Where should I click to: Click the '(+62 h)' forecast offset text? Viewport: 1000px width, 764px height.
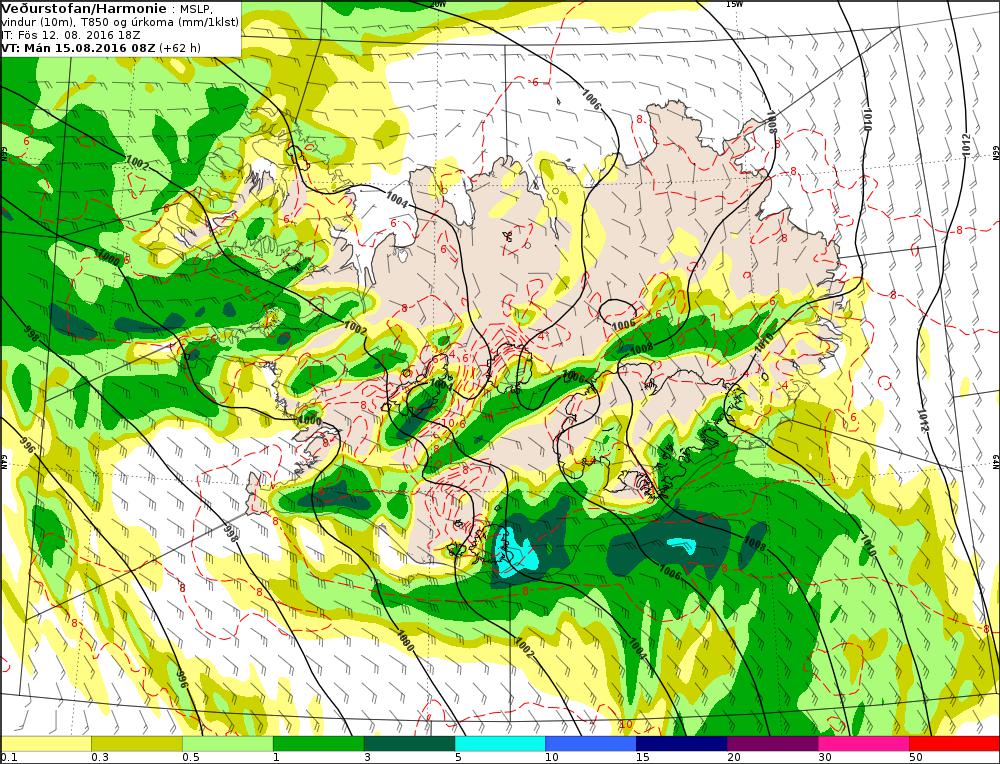coord(179,48)
